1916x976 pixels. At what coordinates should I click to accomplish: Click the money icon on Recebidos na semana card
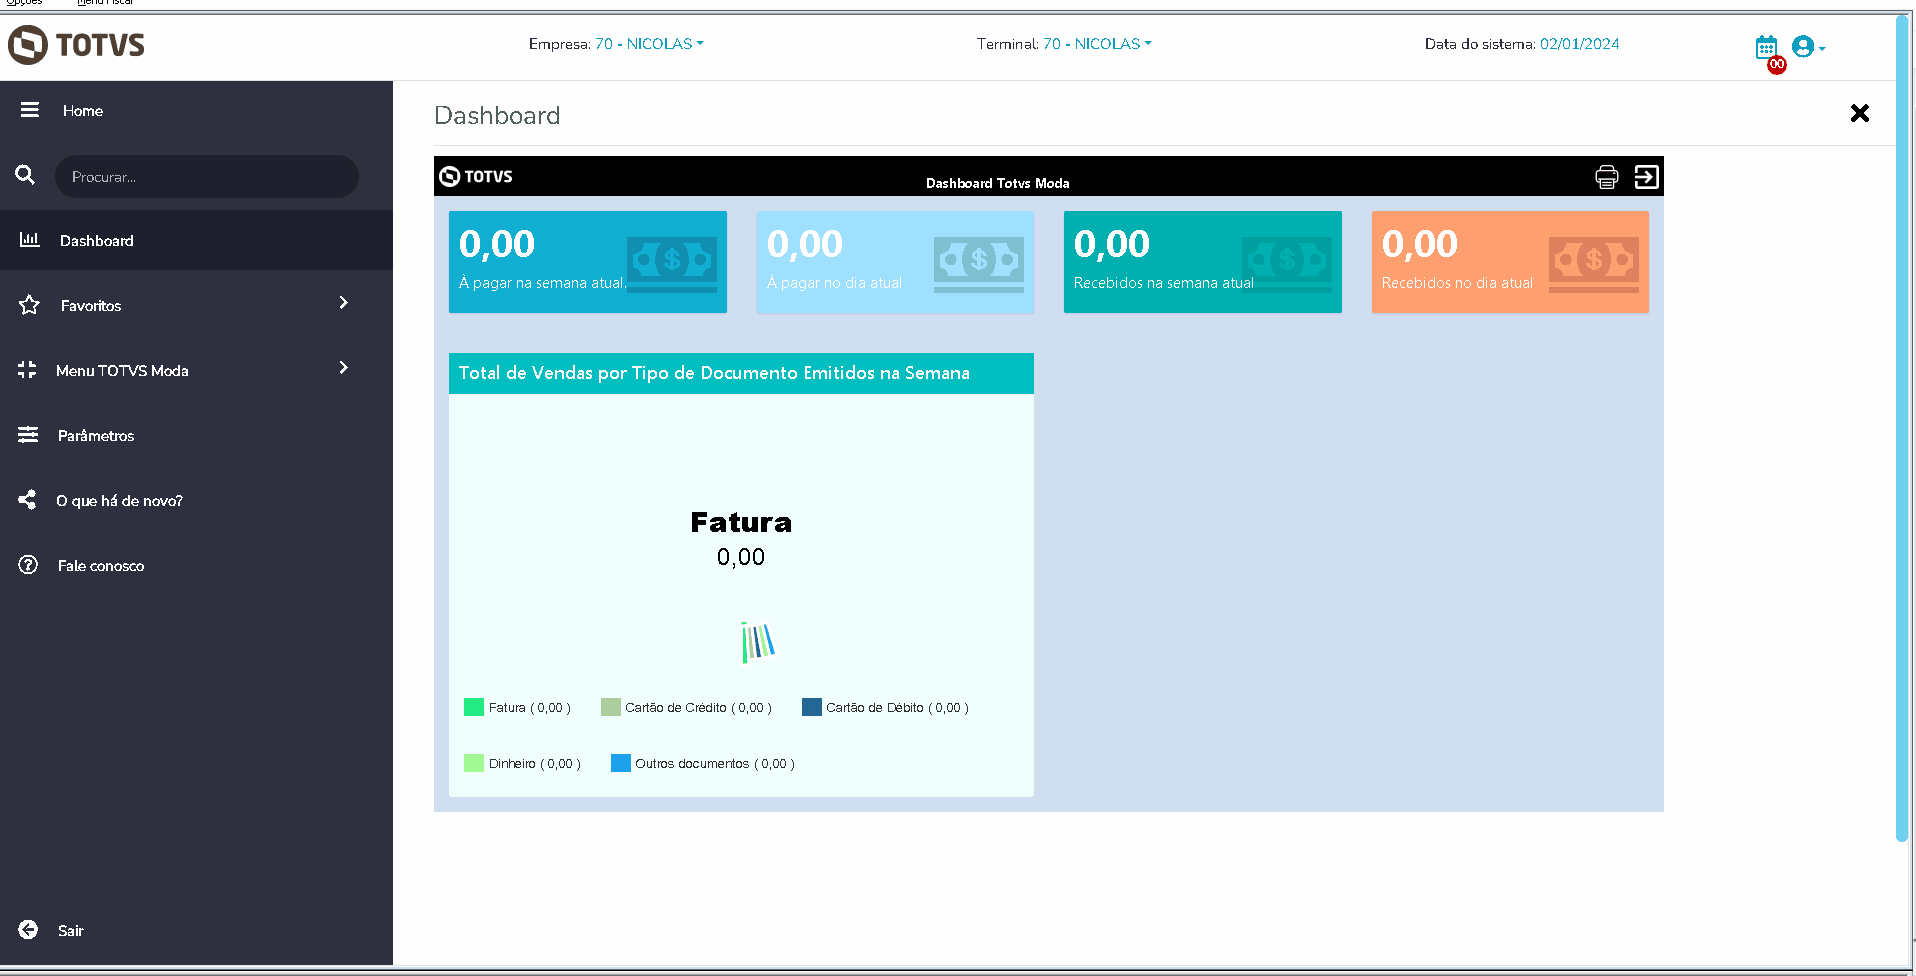(1287, 264)
